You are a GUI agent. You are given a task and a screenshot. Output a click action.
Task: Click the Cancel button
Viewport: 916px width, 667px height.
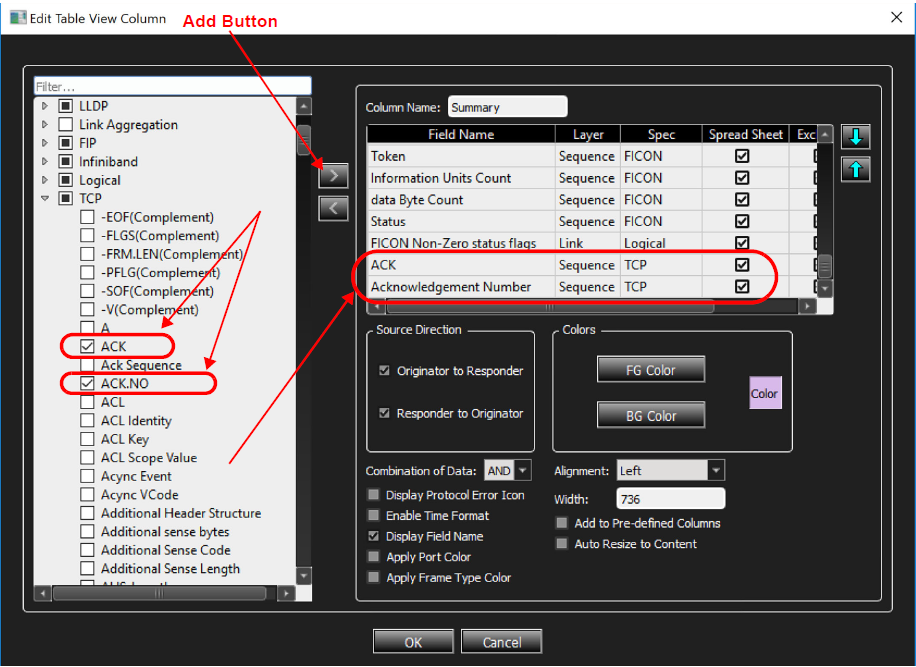502,642
